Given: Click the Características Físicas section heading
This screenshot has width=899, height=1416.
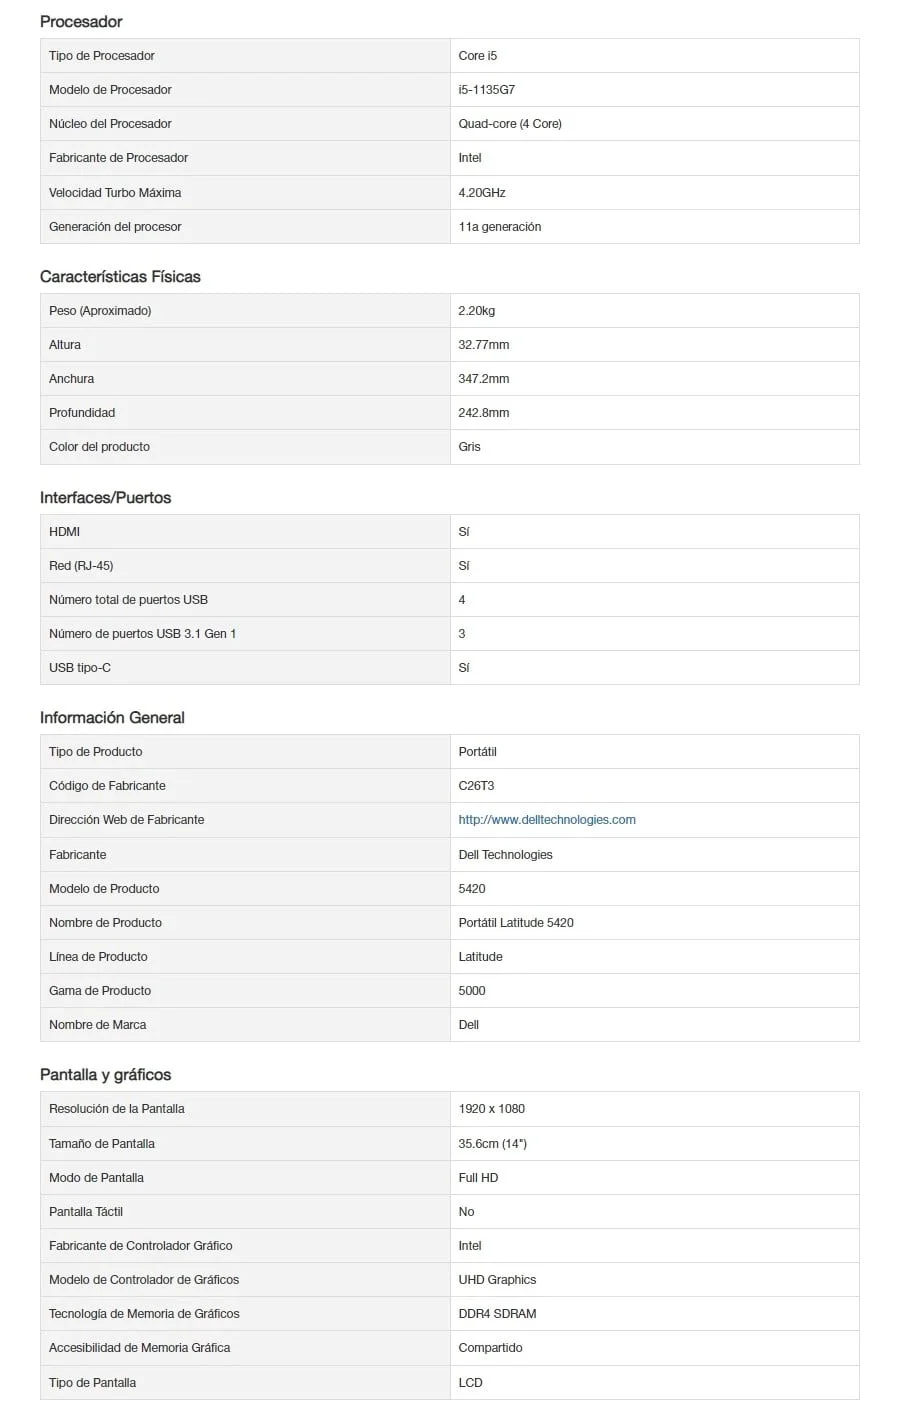Looking at the screenshot, I should [120, 276].
